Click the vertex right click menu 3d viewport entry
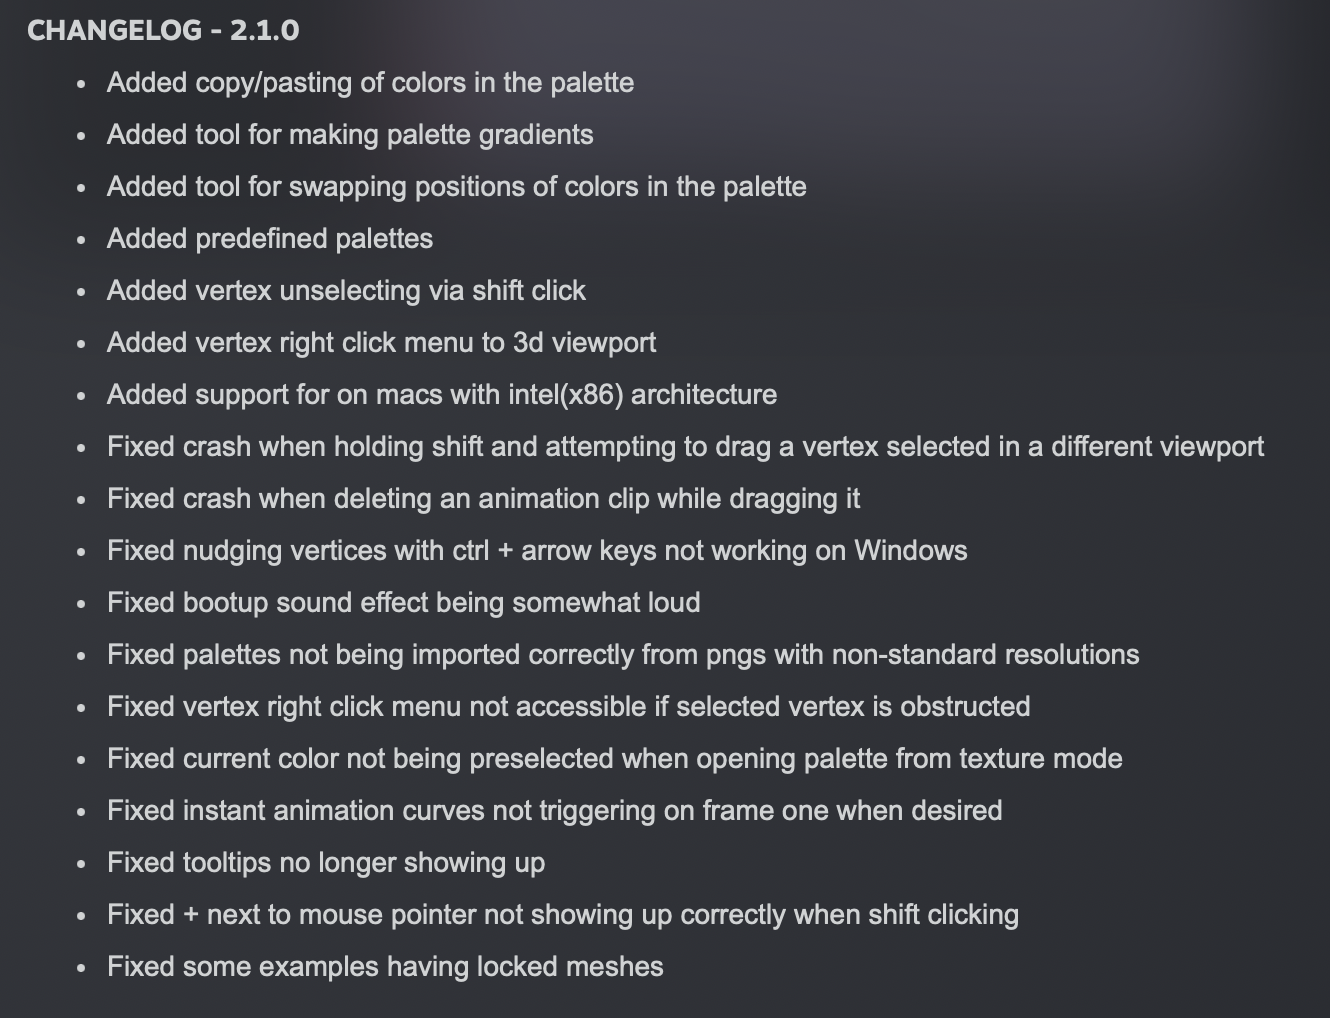 pyautogui.click(x=381, y=342)
